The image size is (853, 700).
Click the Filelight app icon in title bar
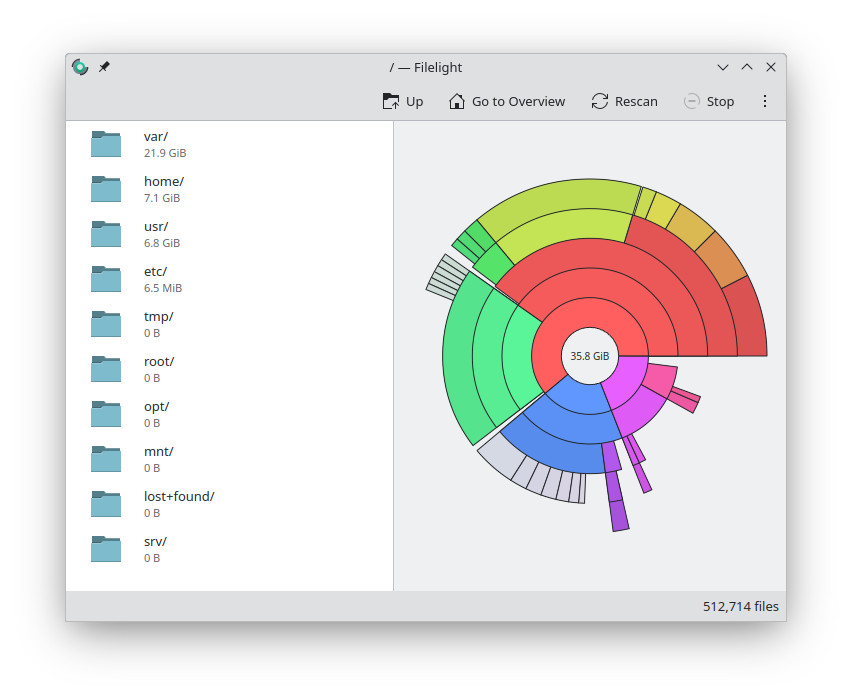80,67
